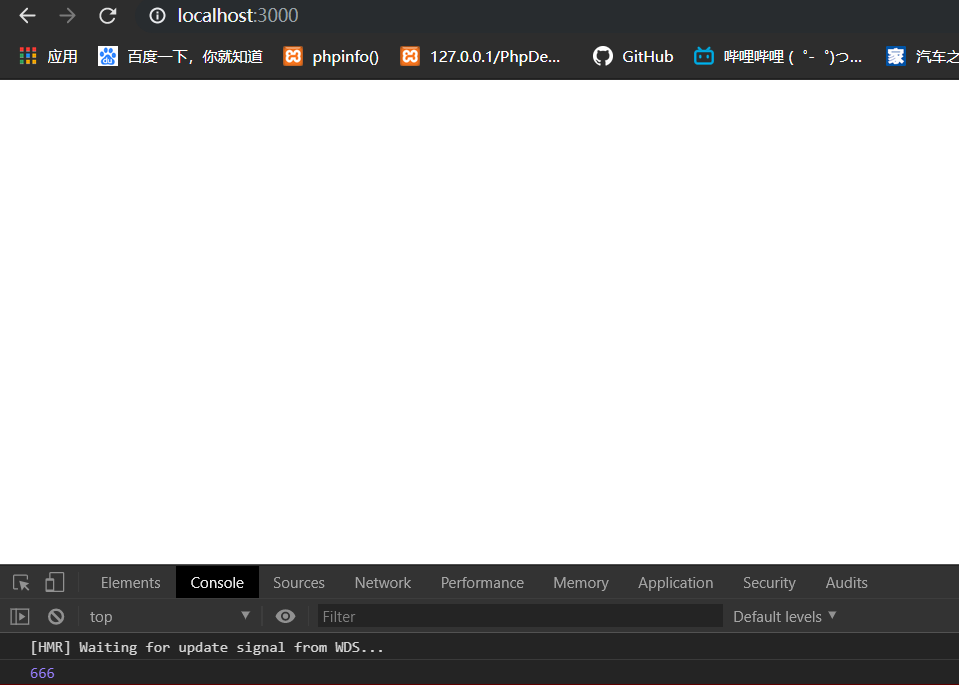Screen dimensions: 959x685
Task: Open the 哔哩哔哩 bookmark
Action: (x=703, y=56)
